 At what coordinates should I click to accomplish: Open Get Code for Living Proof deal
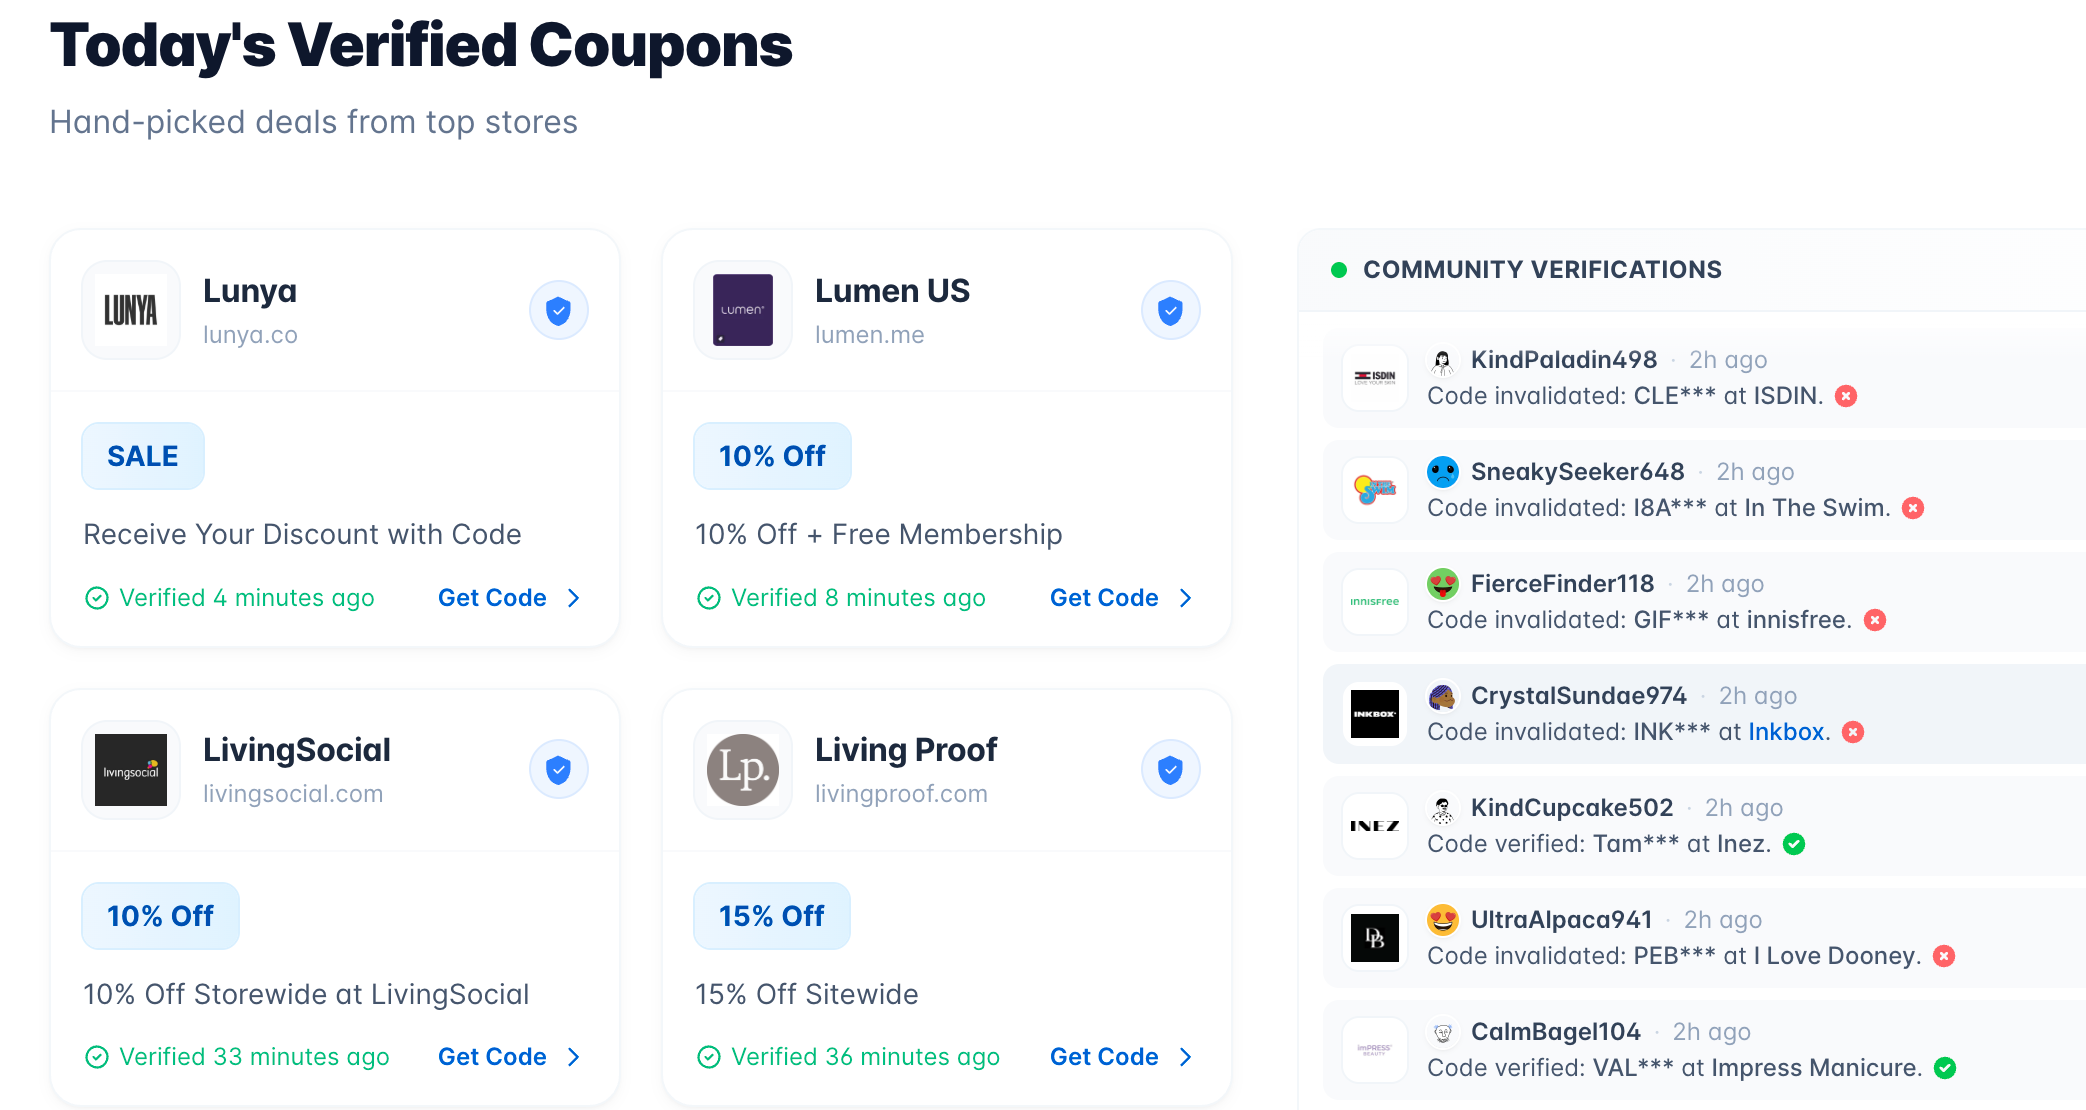(x=1120, y=1057)
